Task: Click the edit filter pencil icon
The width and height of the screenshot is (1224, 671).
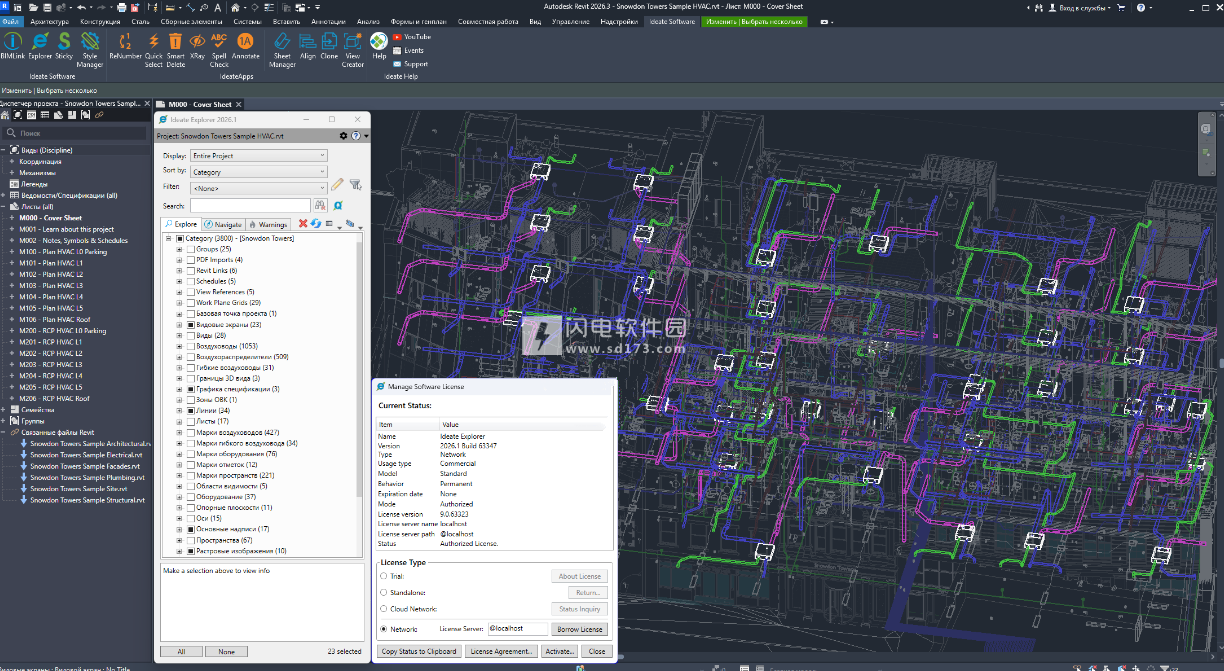Action: coord(338,185)
